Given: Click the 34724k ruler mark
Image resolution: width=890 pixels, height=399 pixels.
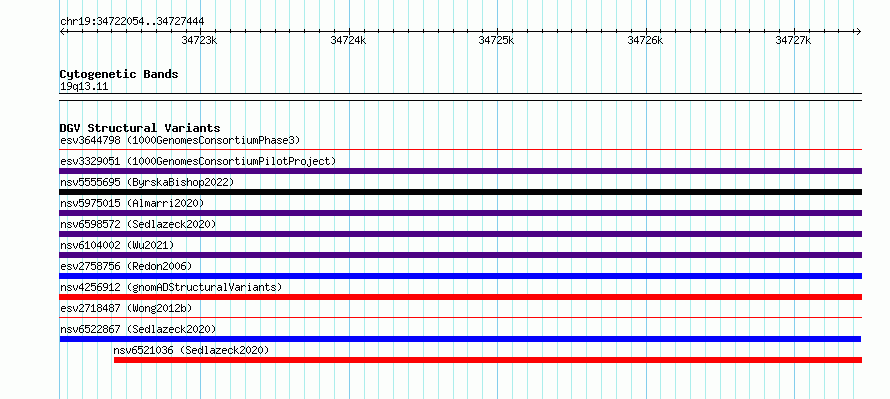Looking at the screenshot, I should pos(348,40).
